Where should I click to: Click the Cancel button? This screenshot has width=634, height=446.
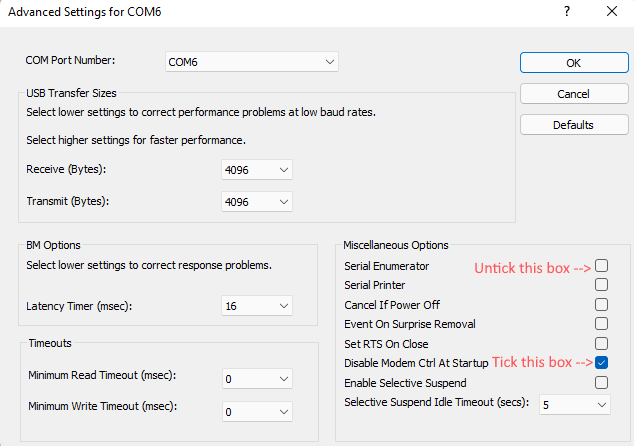coord(573,94)
